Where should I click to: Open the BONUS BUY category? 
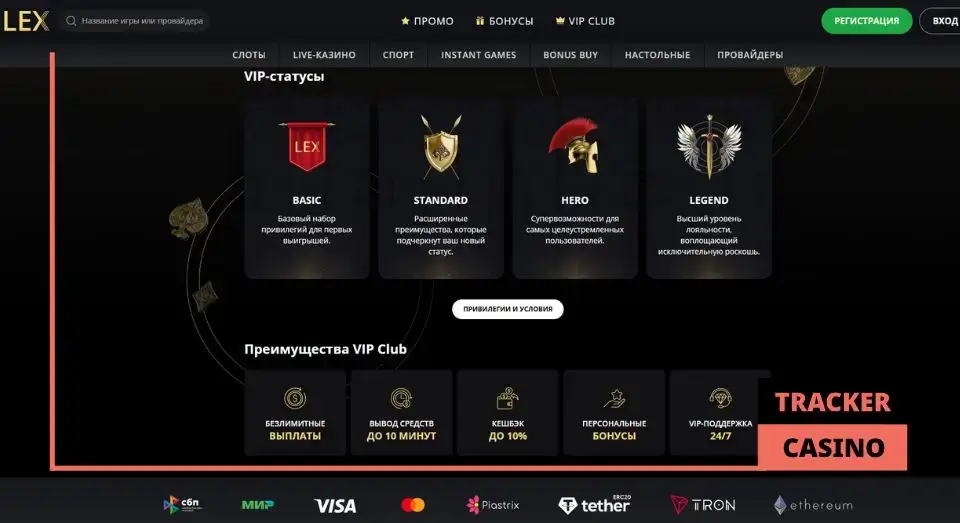point(571,55)
